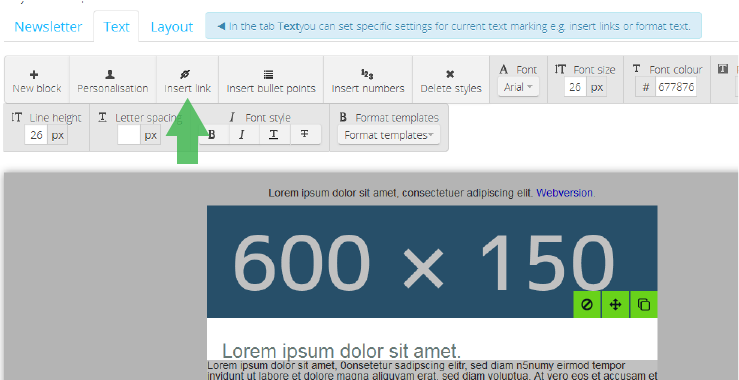Insert bullet points list

click(x=271, y=81)
